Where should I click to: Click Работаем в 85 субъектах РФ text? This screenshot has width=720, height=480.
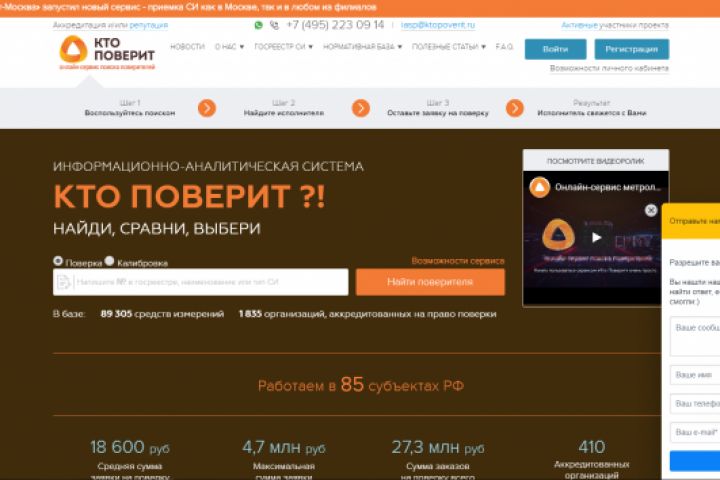(x=360, y=385)
